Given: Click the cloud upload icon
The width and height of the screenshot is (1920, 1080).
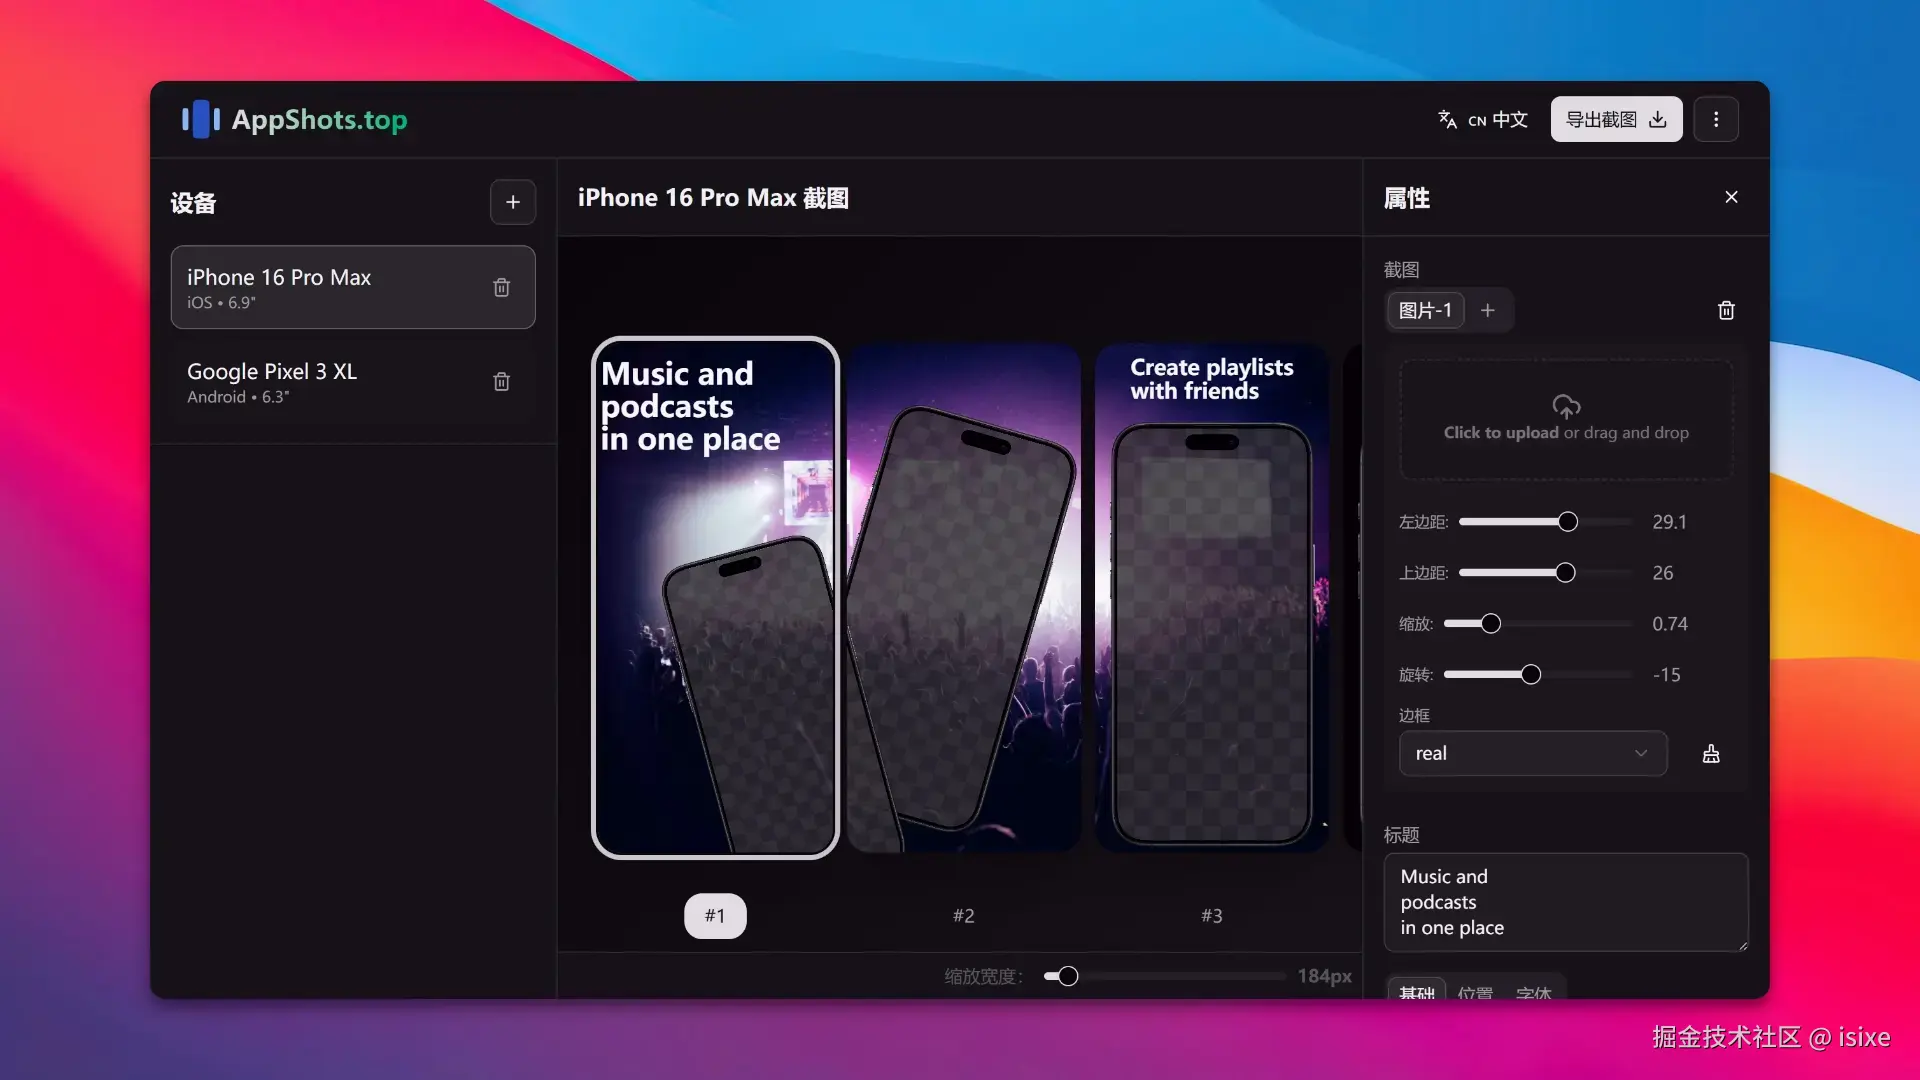Looking at the screenshot, I should [x=1566, y=406].
